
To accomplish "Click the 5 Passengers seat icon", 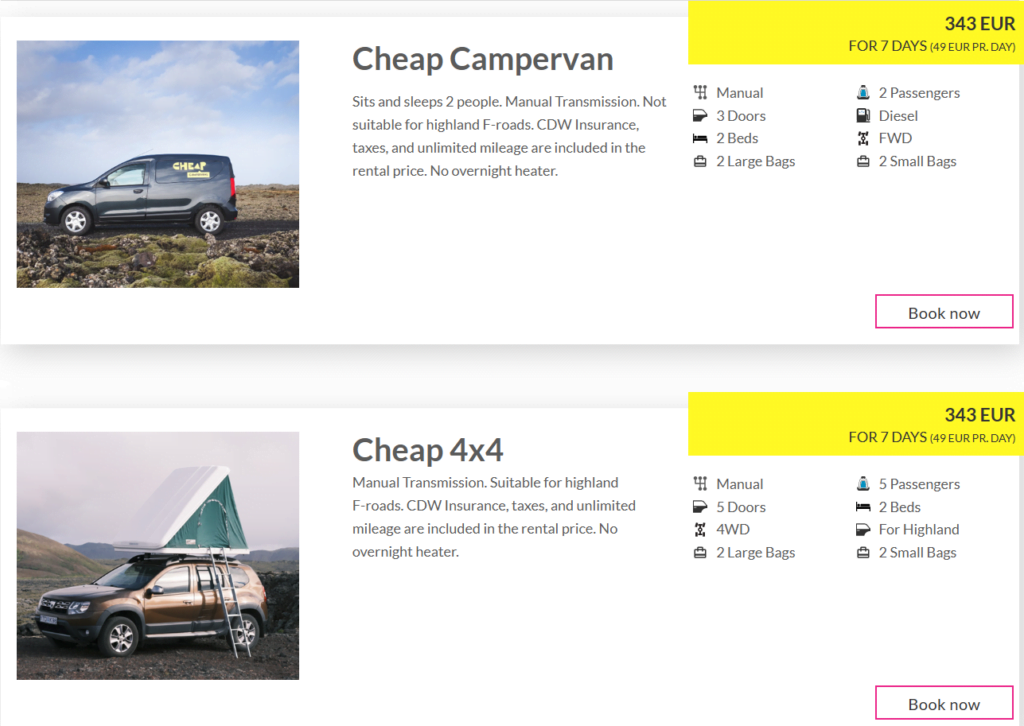I will [863, 484].
